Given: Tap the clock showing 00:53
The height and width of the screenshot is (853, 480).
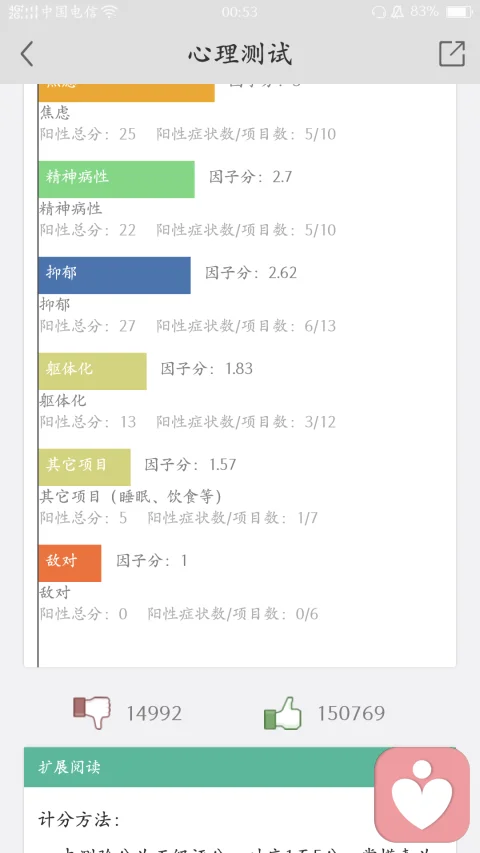Looking at the screenshot, I should [x=239, y=12].
